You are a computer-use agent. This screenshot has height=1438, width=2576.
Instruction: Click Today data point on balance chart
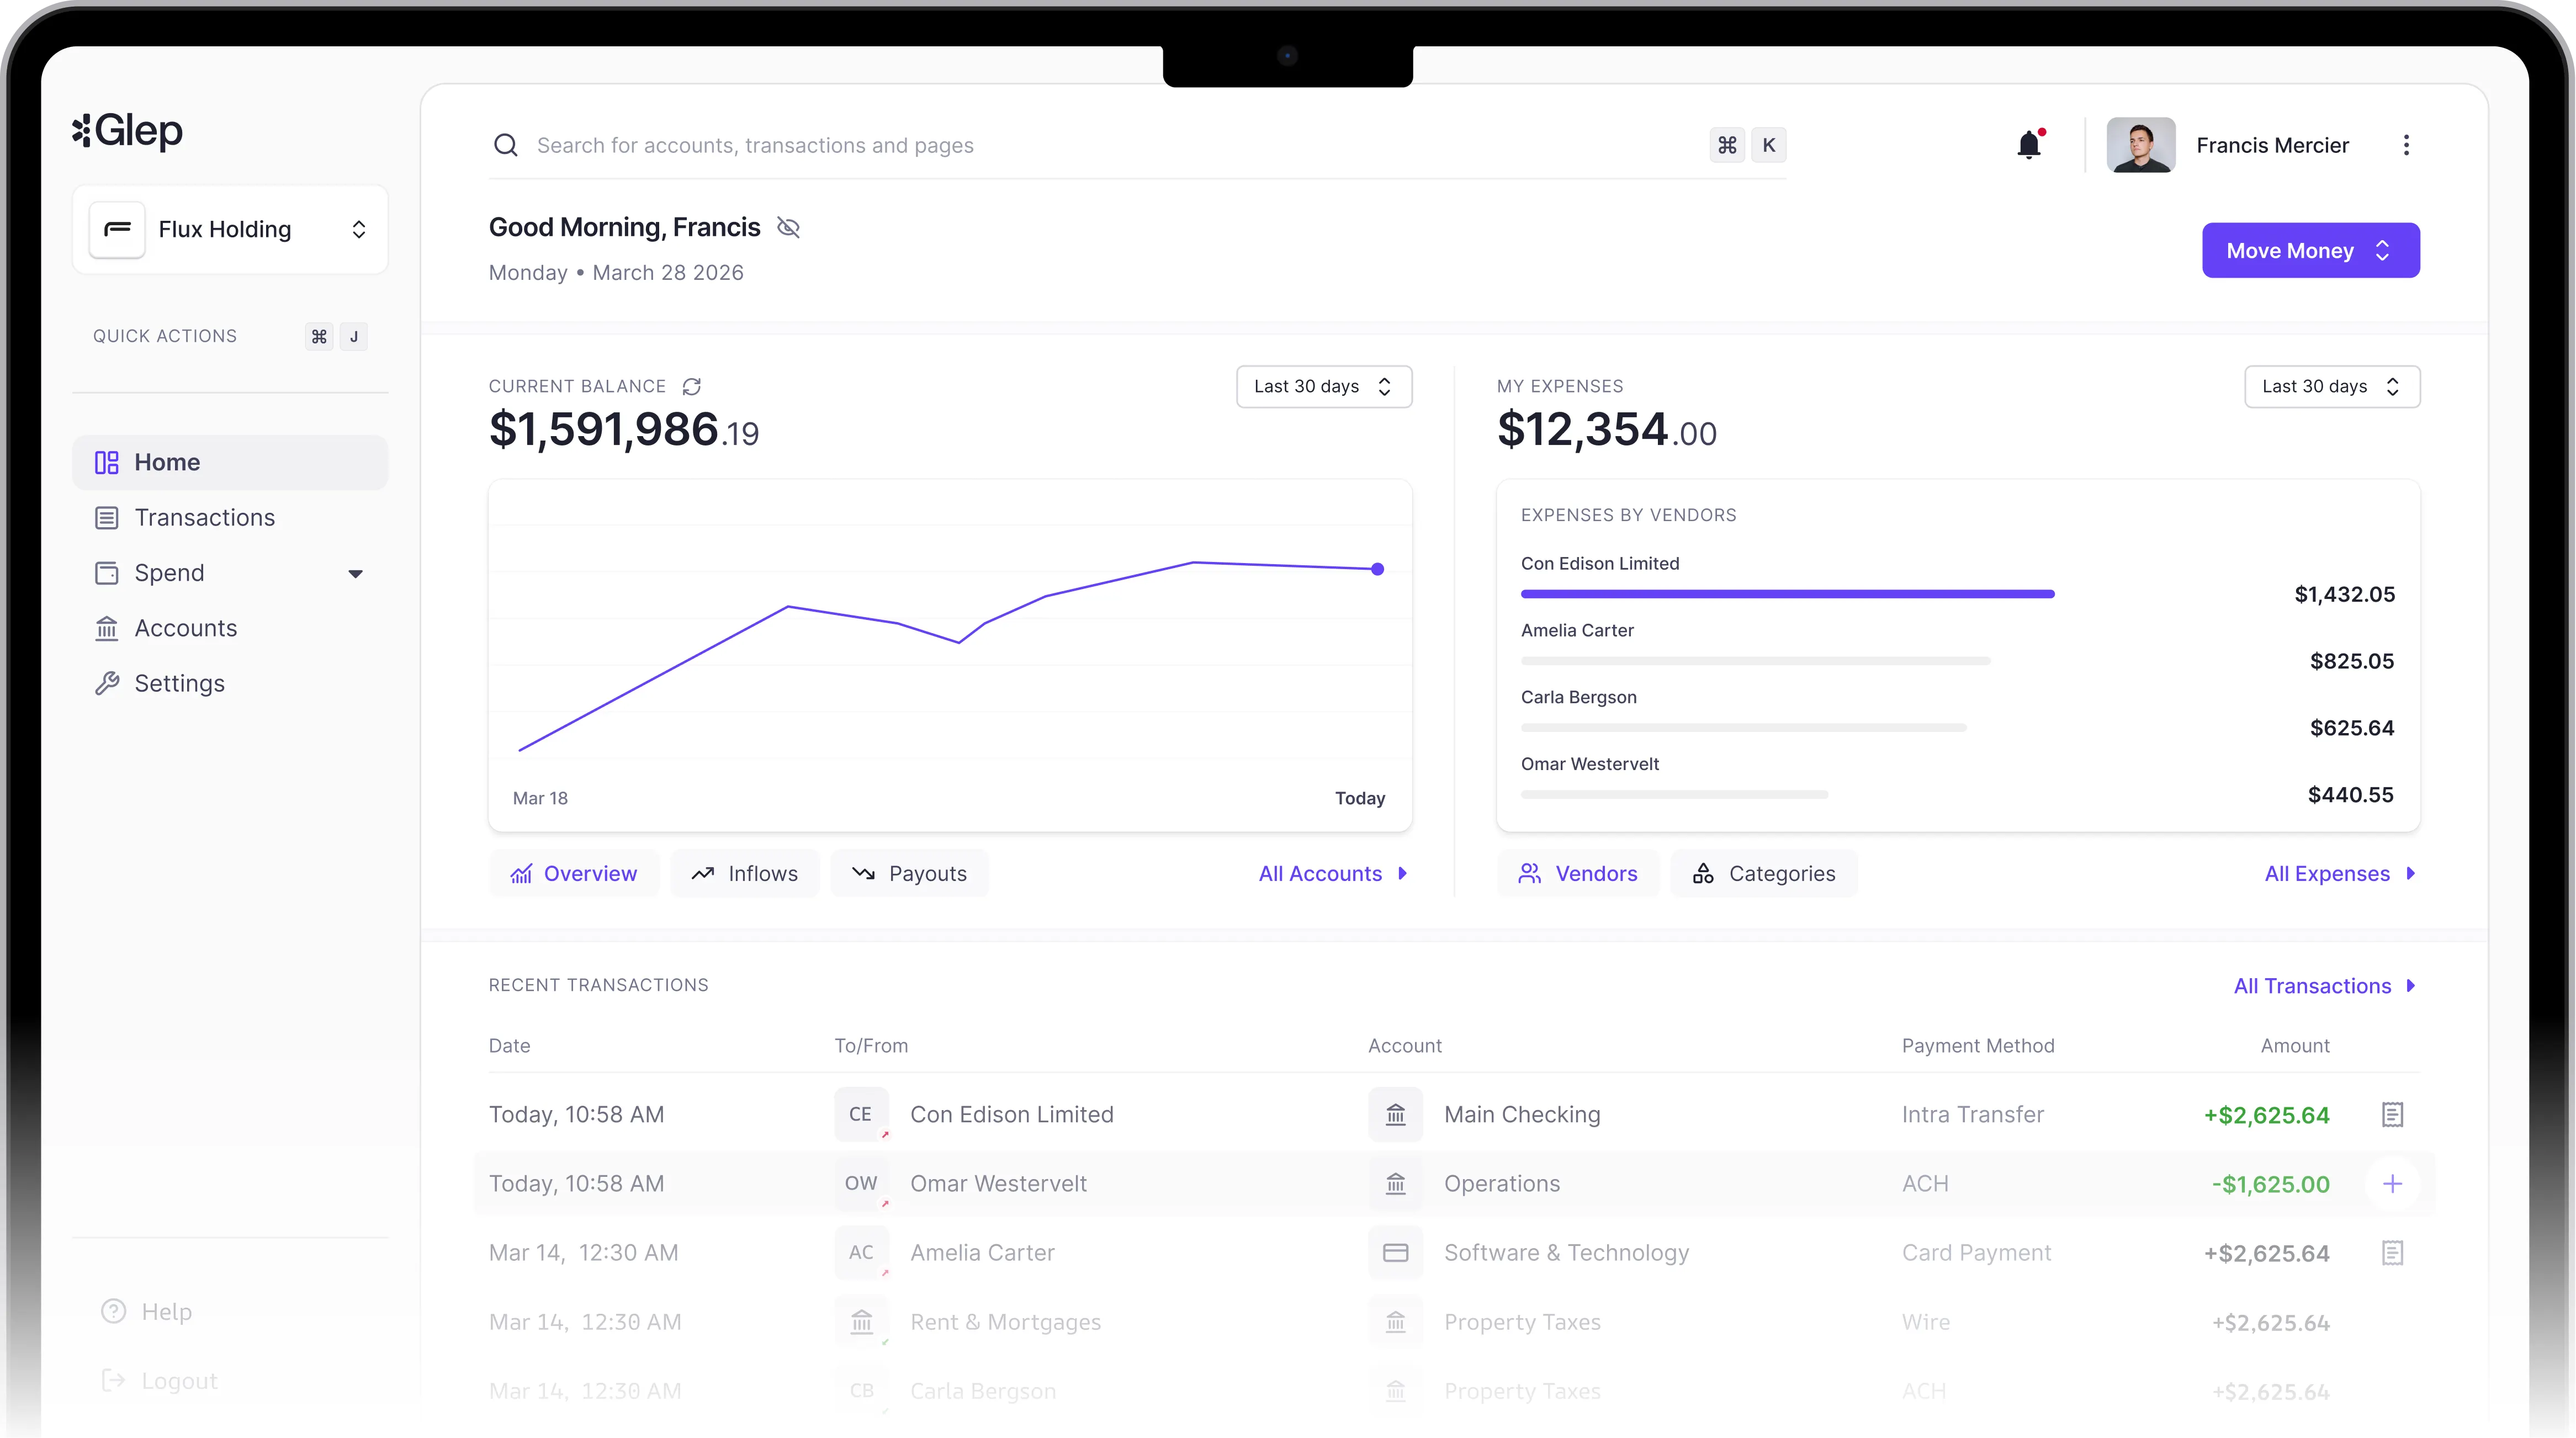tap(1377, 569)
